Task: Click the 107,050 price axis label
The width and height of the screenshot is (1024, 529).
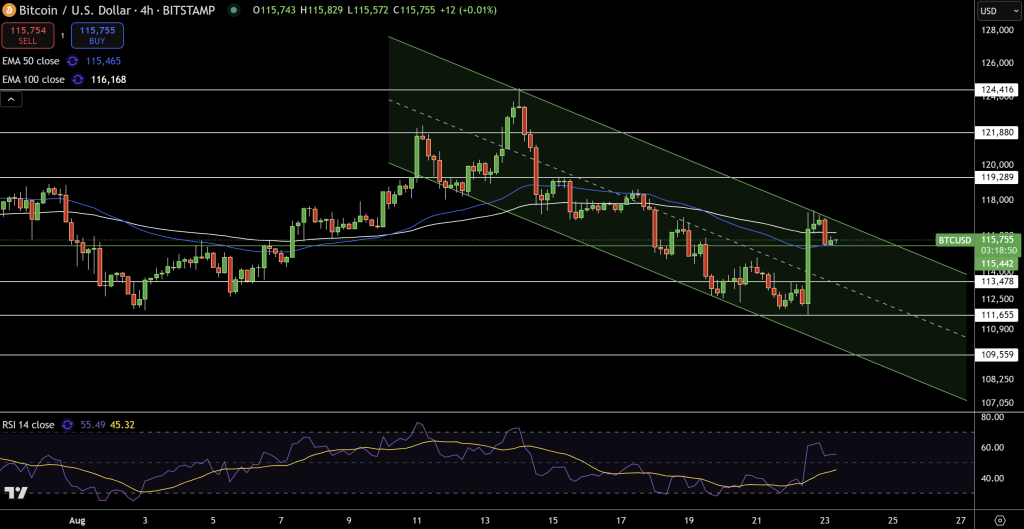Action: (995, 403)
